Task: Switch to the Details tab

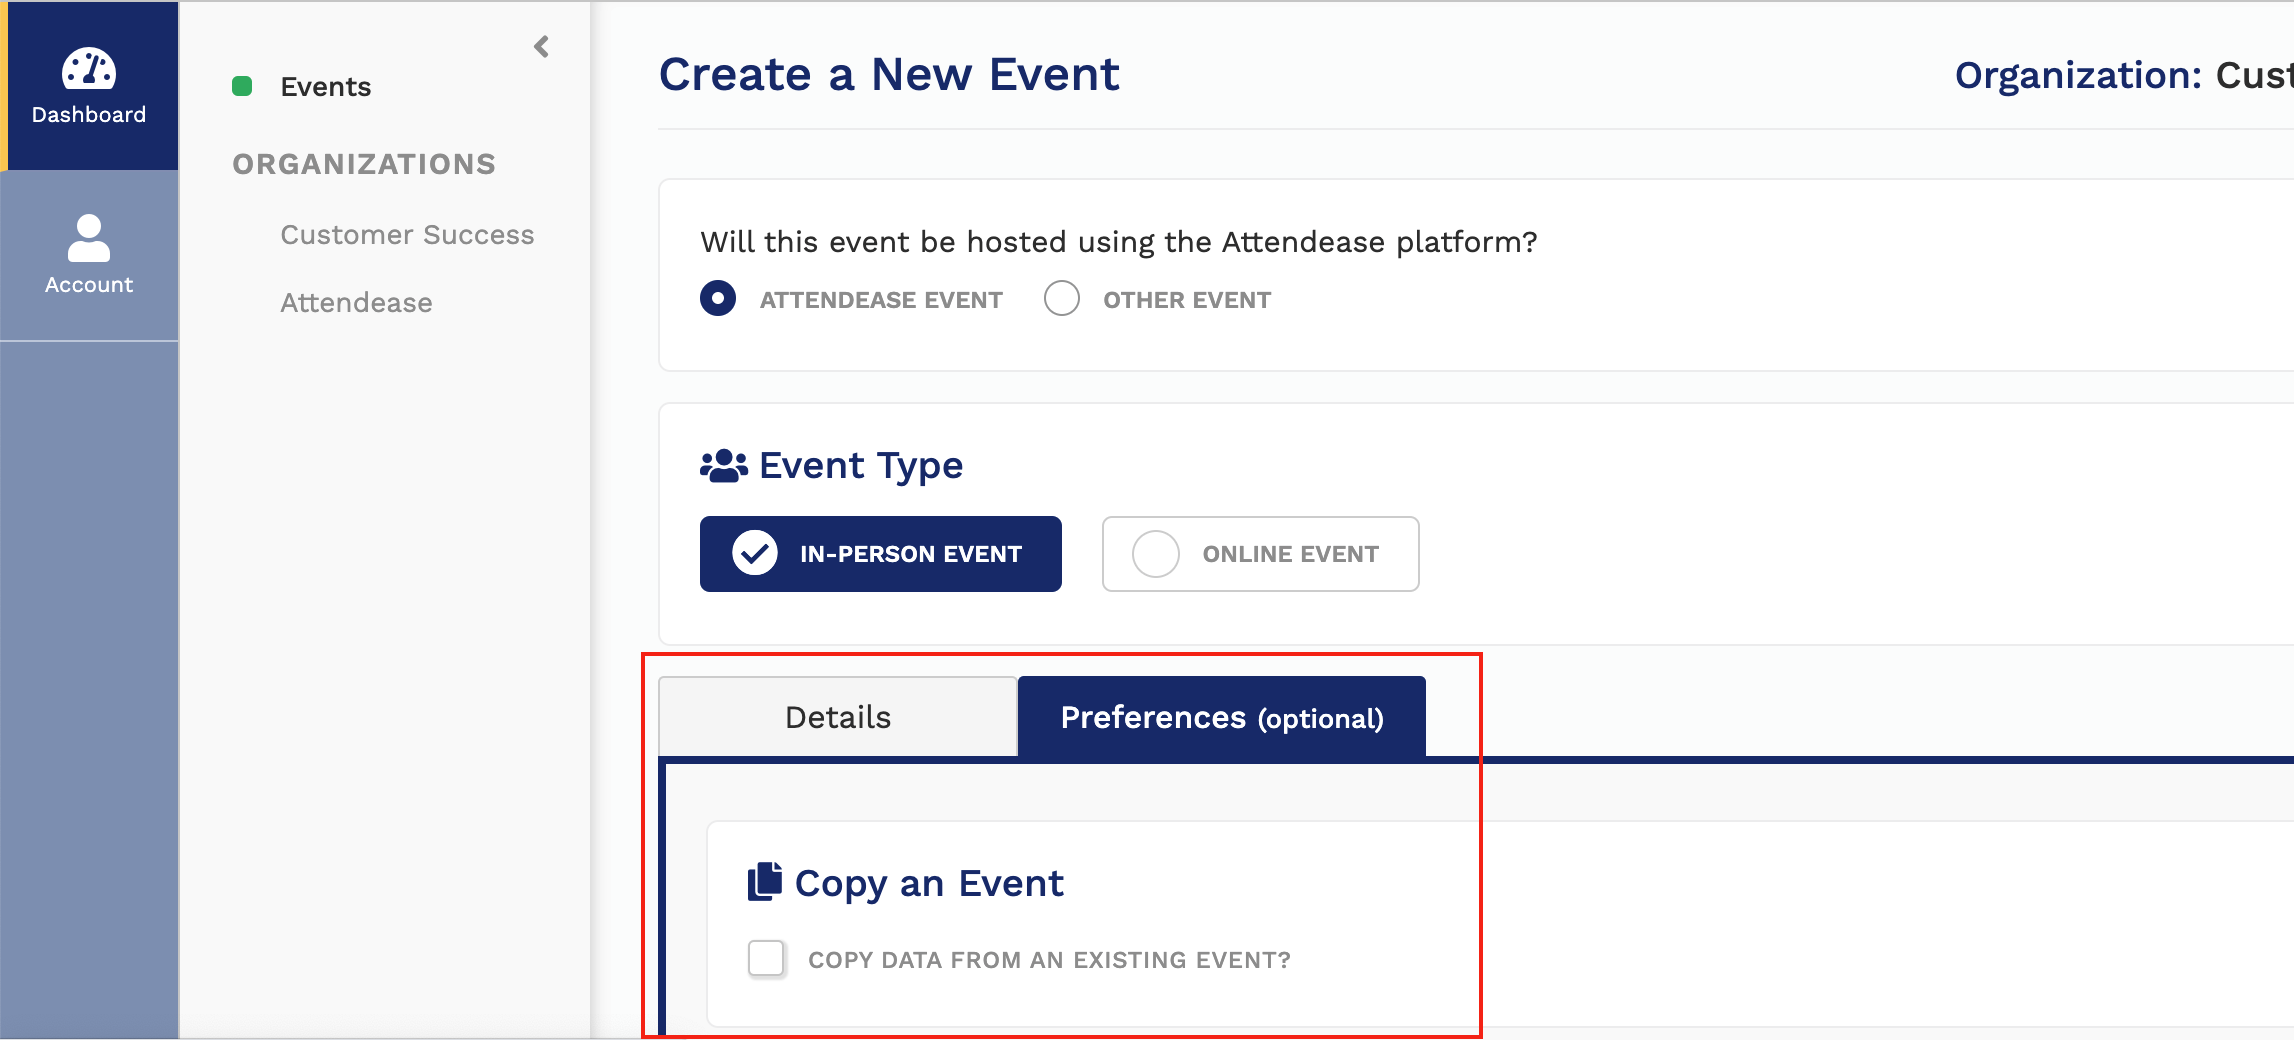Action: pos(837,716)
